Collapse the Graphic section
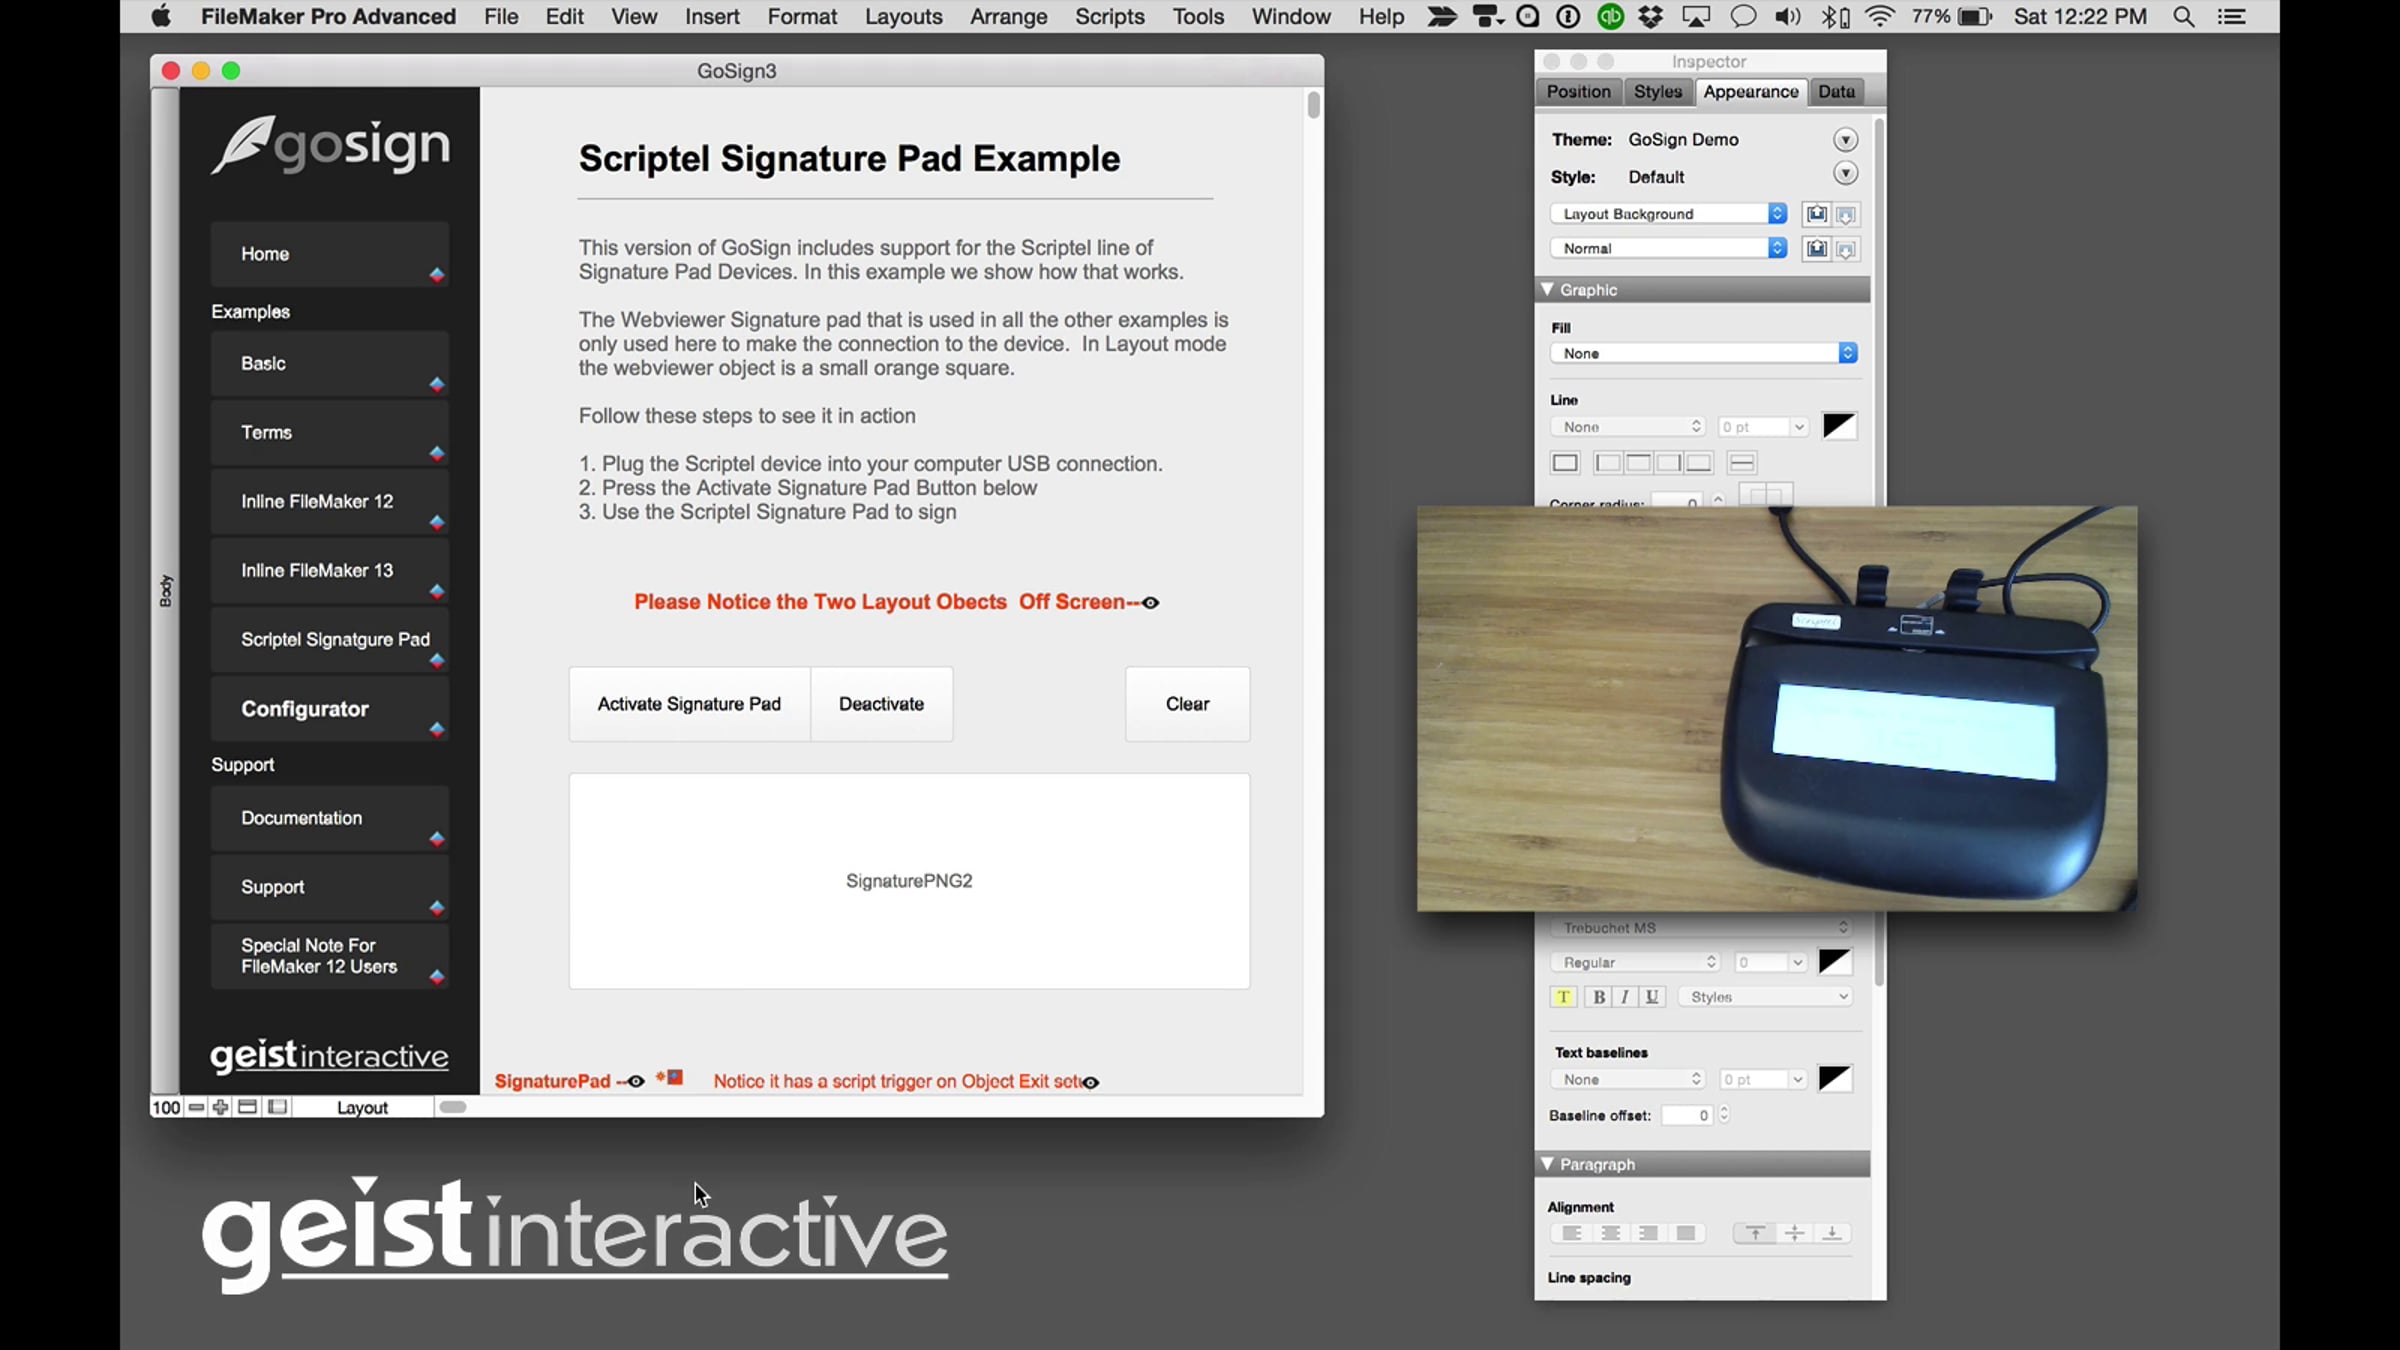Viewport: 2400px width, 1350px height. [x=1547, y=290]
